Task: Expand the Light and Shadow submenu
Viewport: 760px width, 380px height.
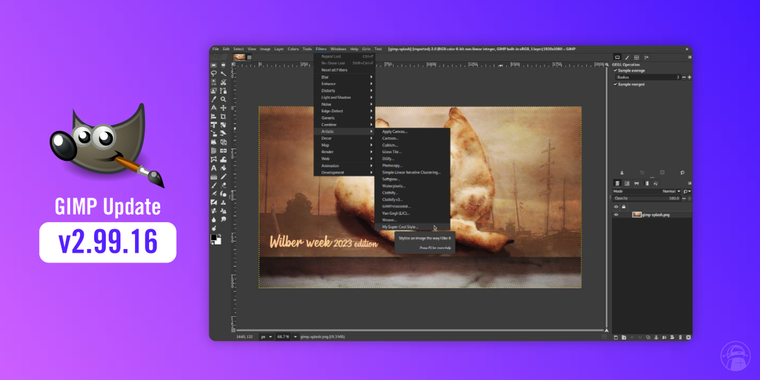Action: point(345,97)
